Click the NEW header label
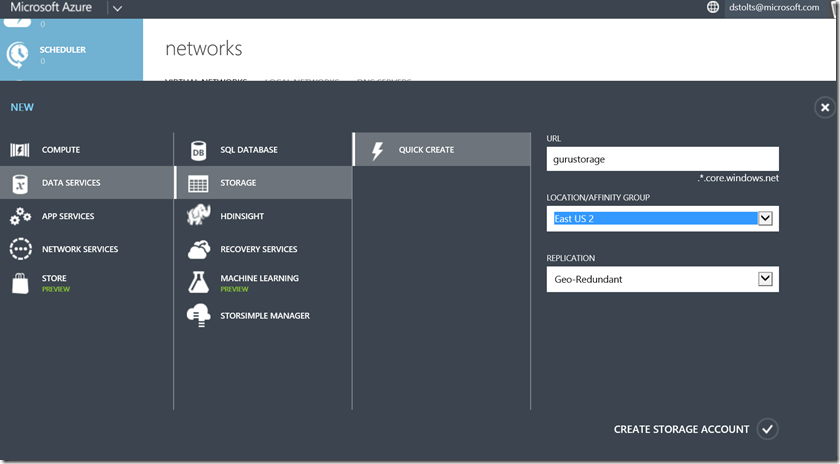This screenshot has height=464, width=840. (22, 107)
